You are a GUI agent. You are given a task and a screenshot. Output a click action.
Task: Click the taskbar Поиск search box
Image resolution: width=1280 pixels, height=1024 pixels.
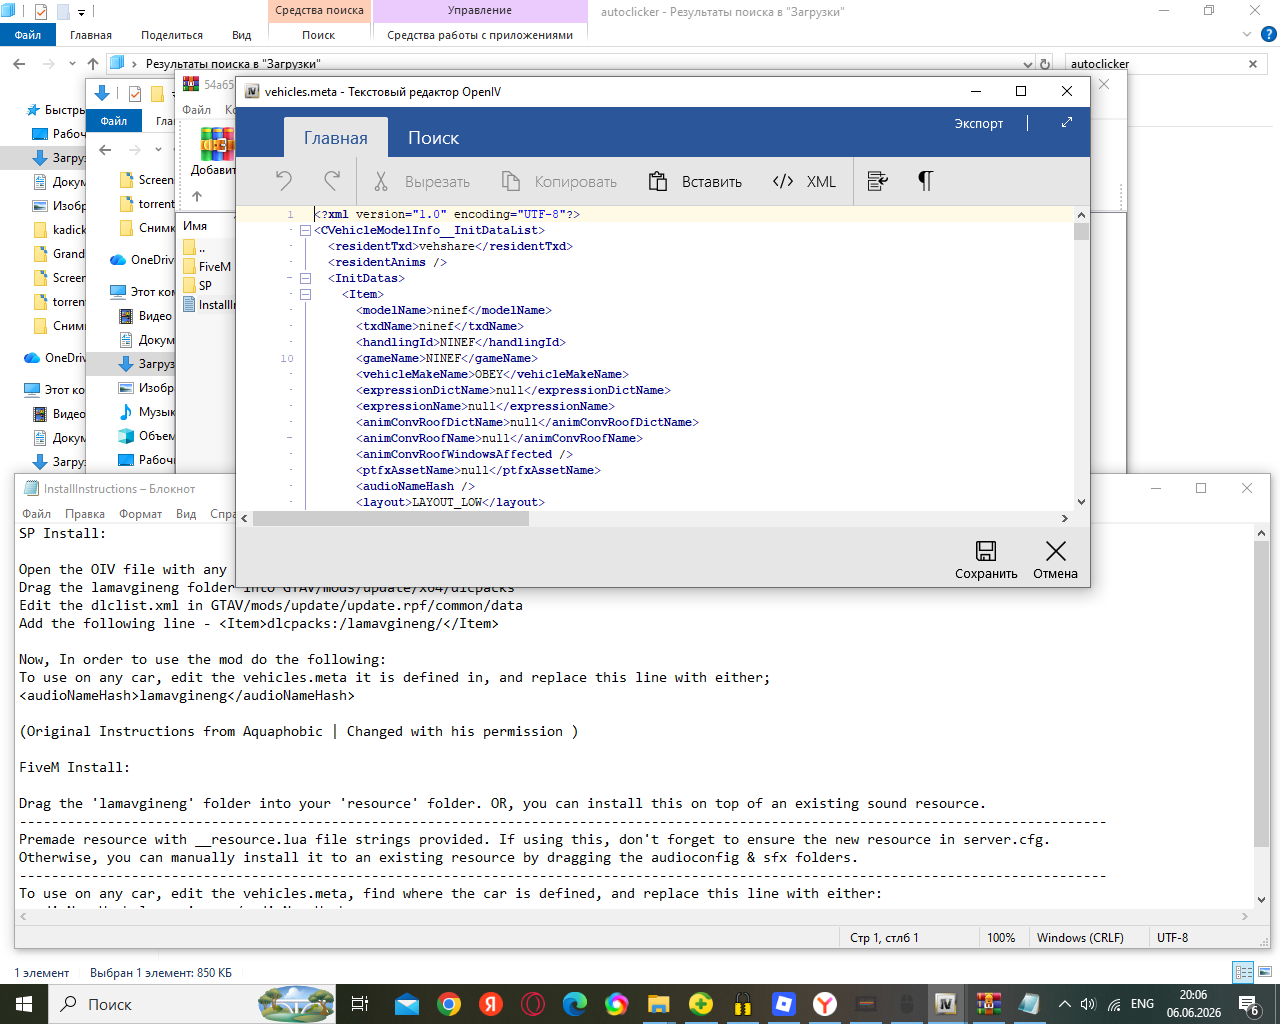coord(192,1004)
